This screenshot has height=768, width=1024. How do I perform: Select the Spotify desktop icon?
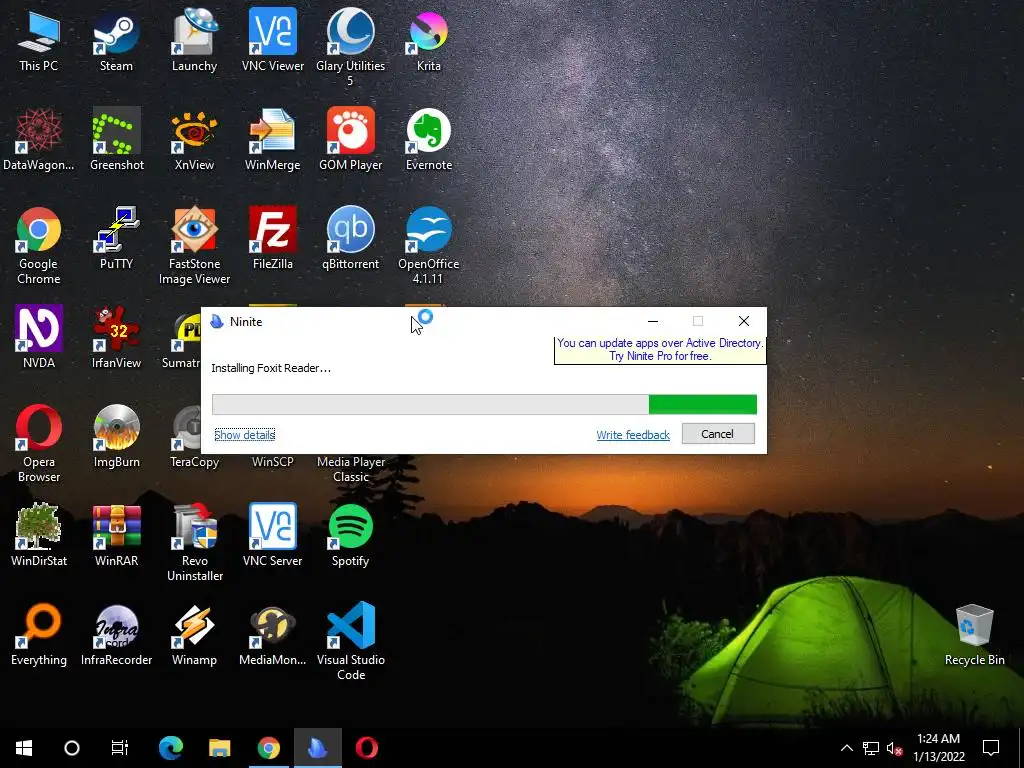click(351, 536)
